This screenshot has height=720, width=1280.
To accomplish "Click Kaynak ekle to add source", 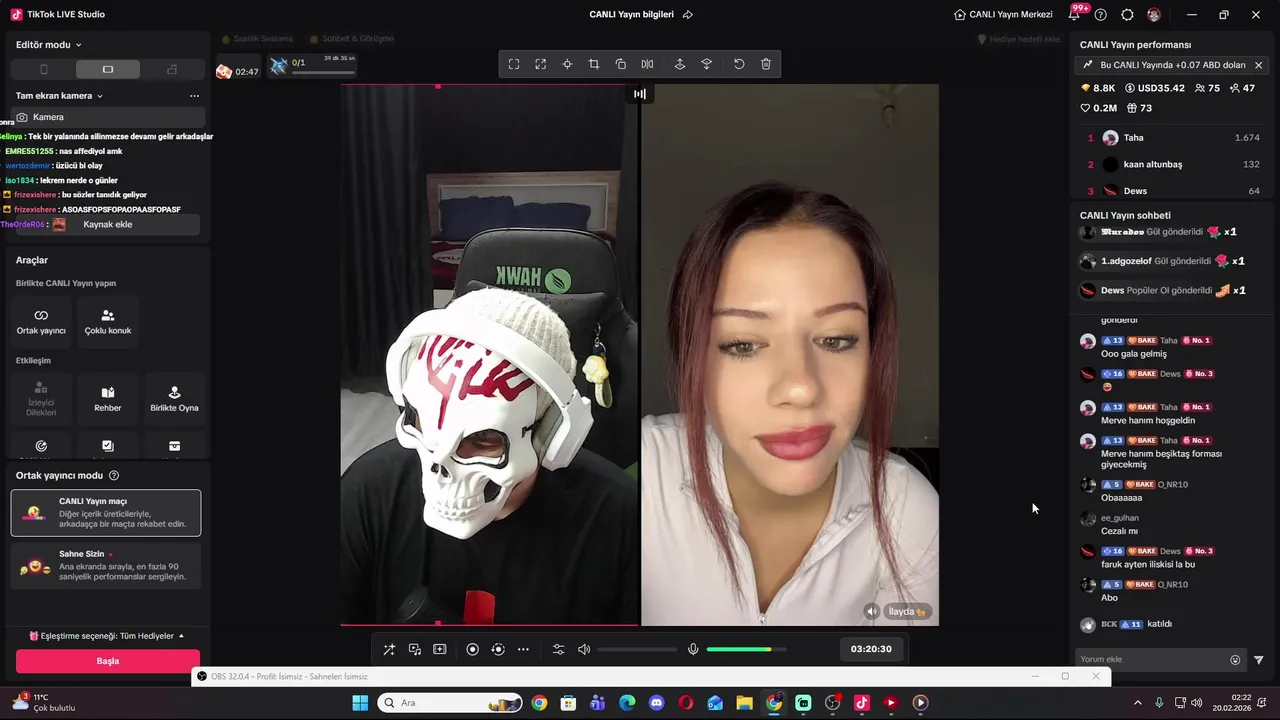I will pyautogui.click(x=108, y=225).
